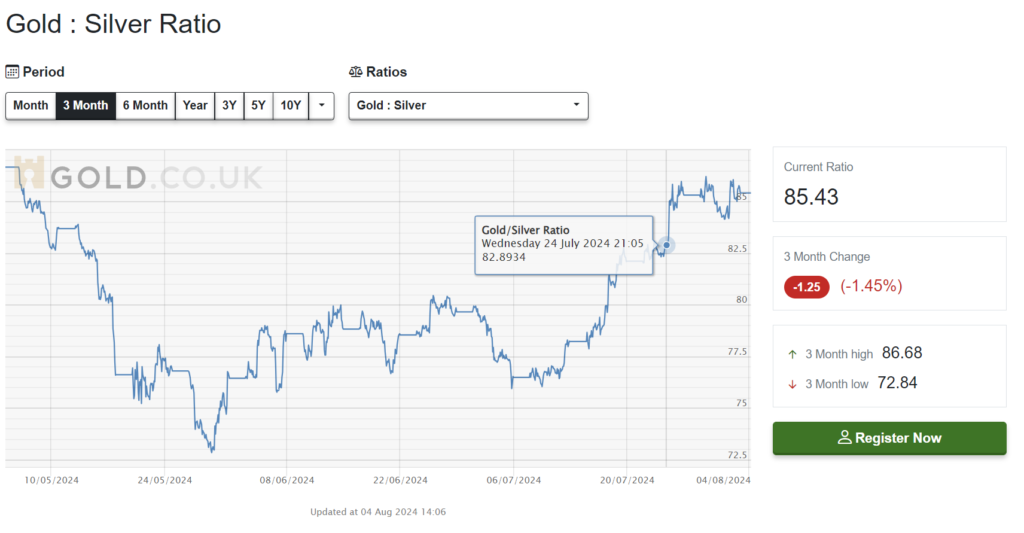The height and width of the screenshot is (533, 1024).
Task: Click the calendar icon beside Period
Action: [x=13, y=72]
